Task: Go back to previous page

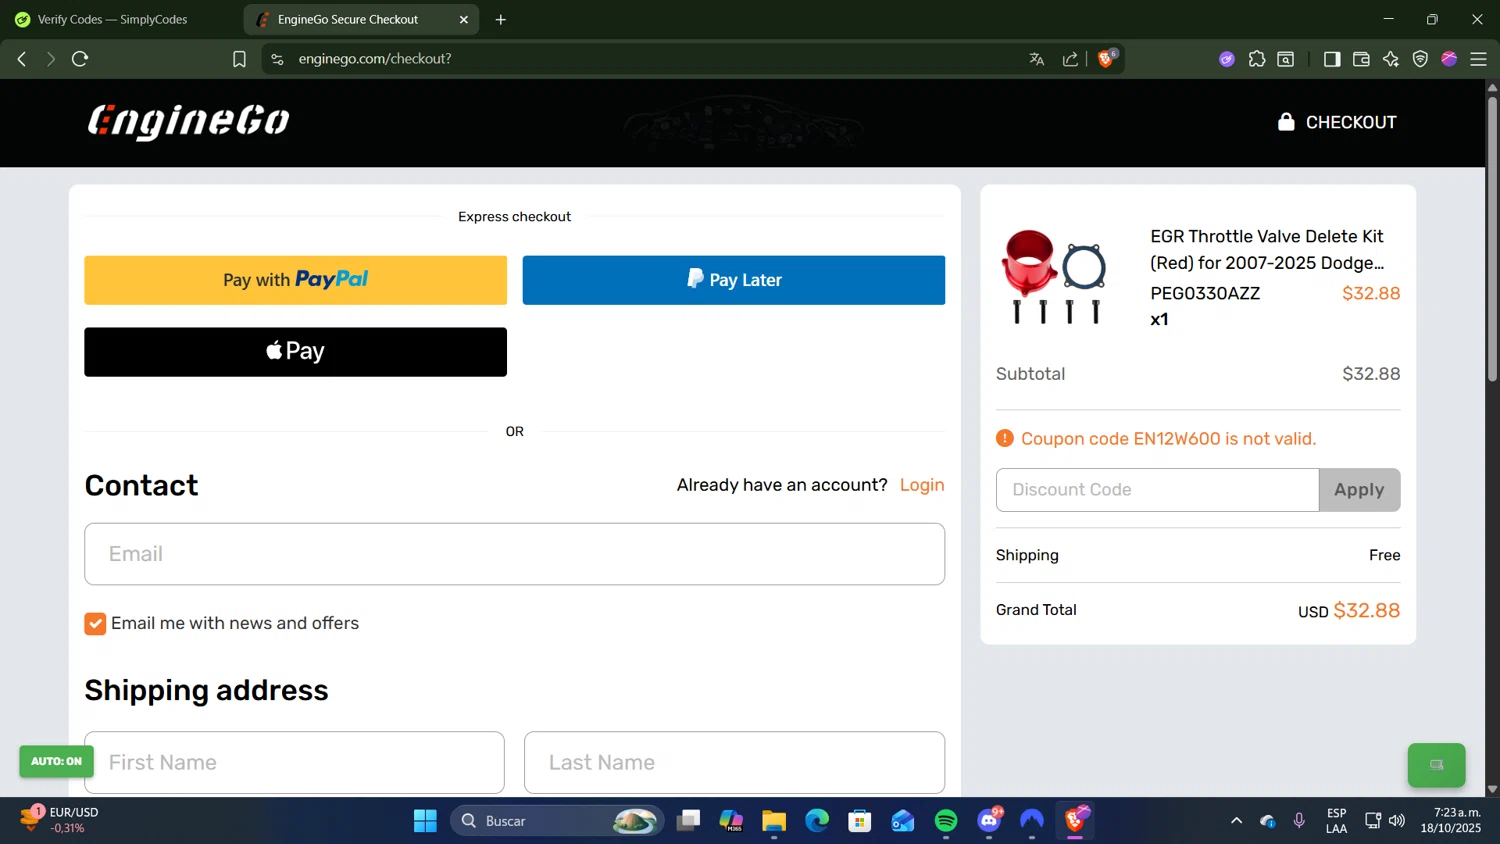Action: click(21, 59)
